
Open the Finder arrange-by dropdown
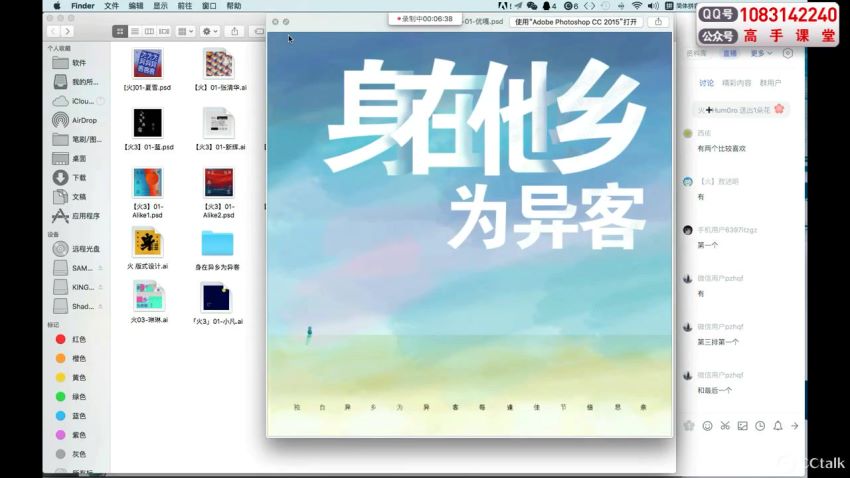[x=185, y=31]
